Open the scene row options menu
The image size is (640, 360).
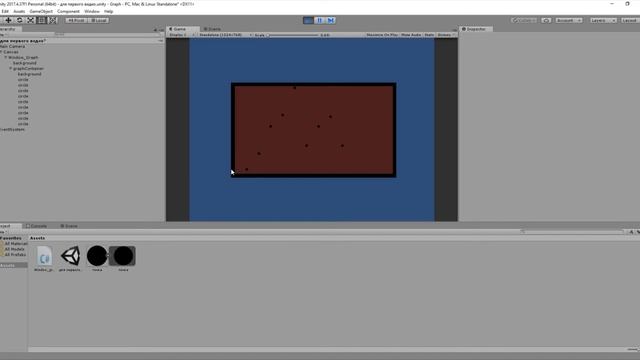[x=161, y=41]
